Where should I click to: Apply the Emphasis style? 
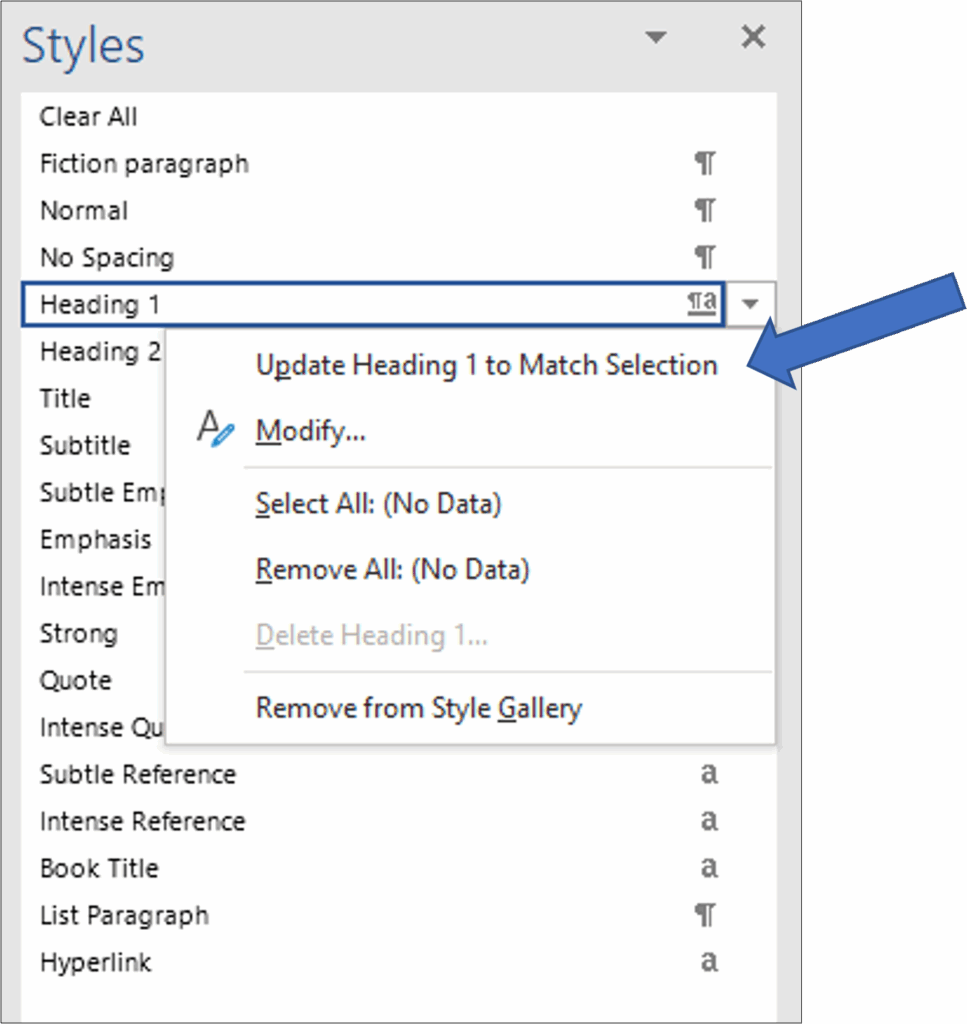point(95,539)
